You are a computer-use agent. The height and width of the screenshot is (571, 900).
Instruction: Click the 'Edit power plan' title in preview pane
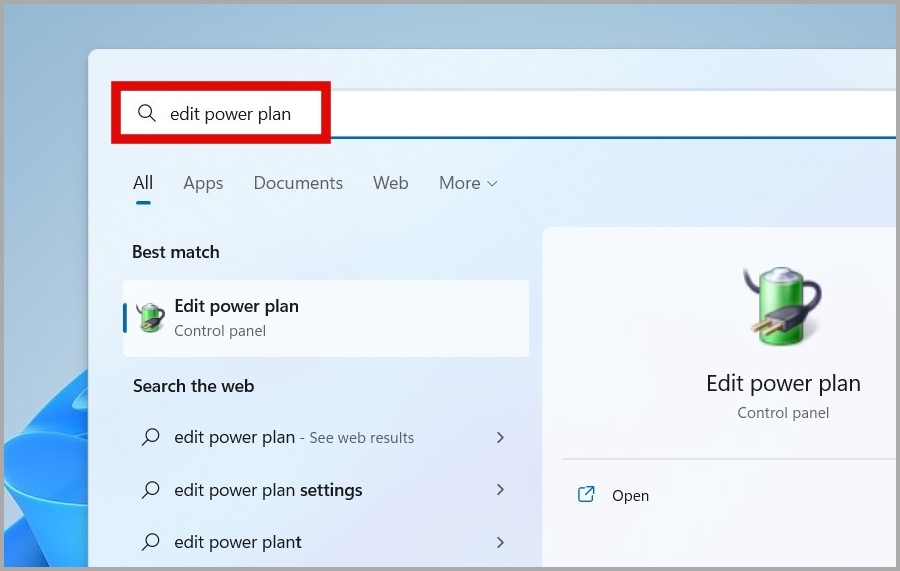click(783, 383)
